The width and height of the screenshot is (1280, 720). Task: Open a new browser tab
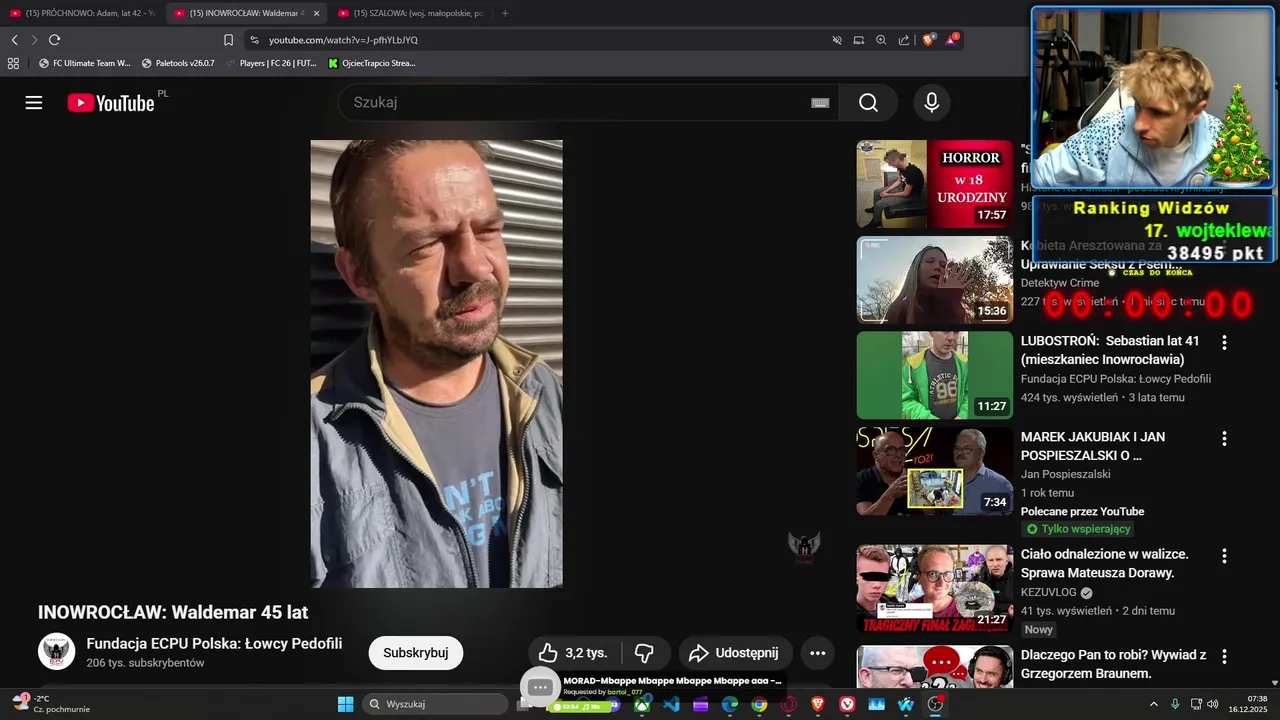point(505,13)
